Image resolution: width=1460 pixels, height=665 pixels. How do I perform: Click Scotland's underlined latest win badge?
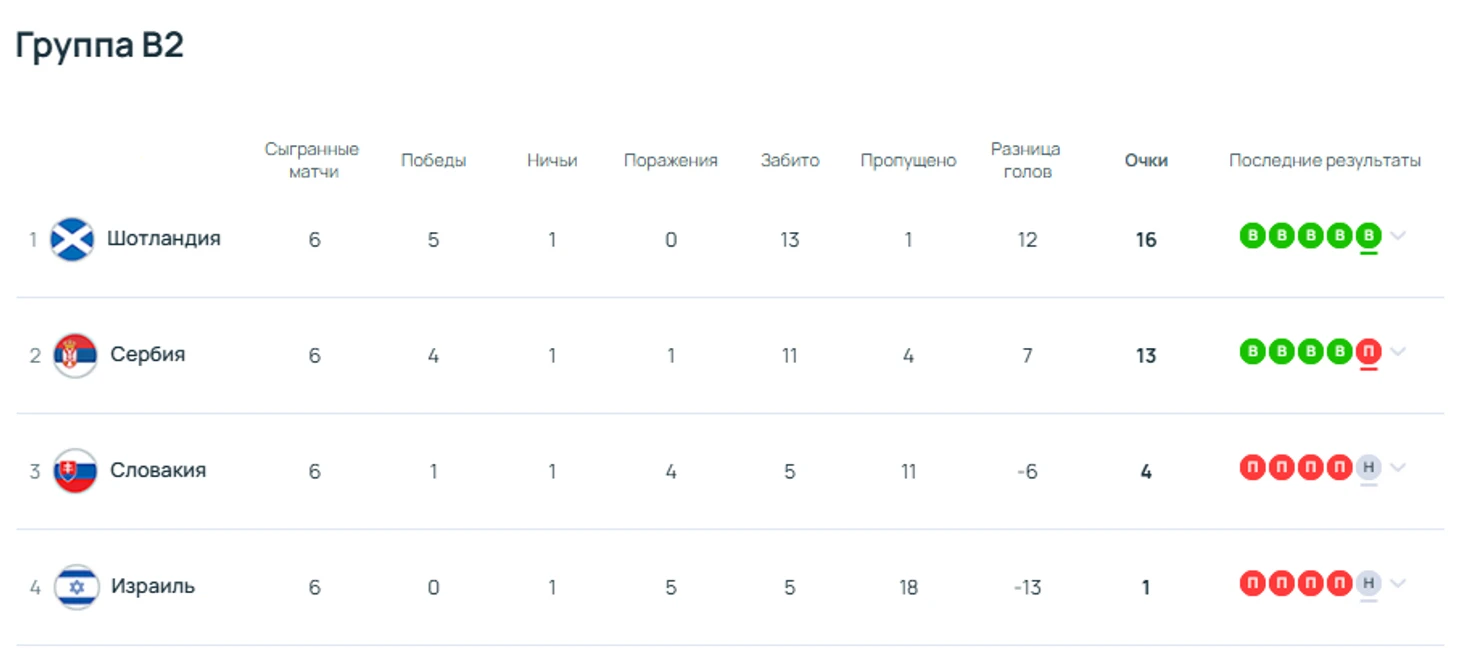point(1369,236)
